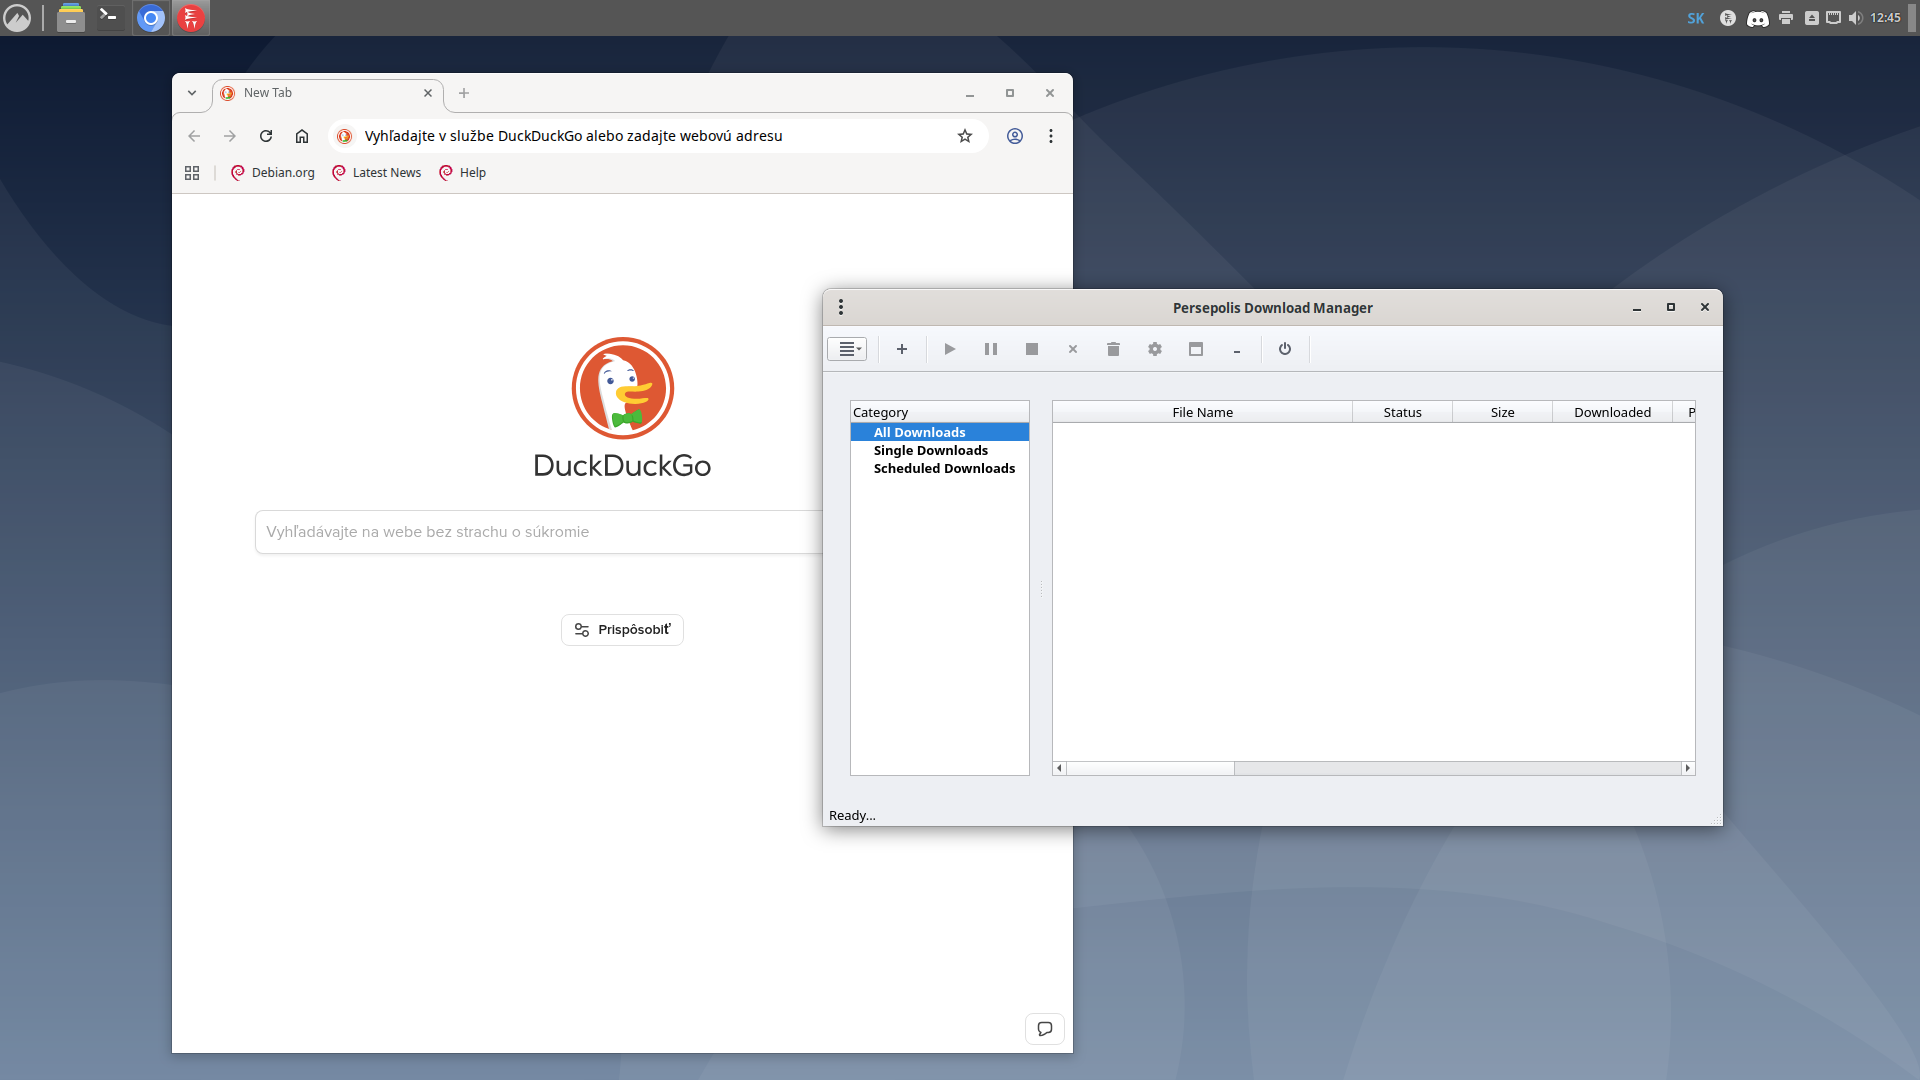1920x1080 pixels.
Task: Sort by File Name column header
Action: click(1202, 412)
